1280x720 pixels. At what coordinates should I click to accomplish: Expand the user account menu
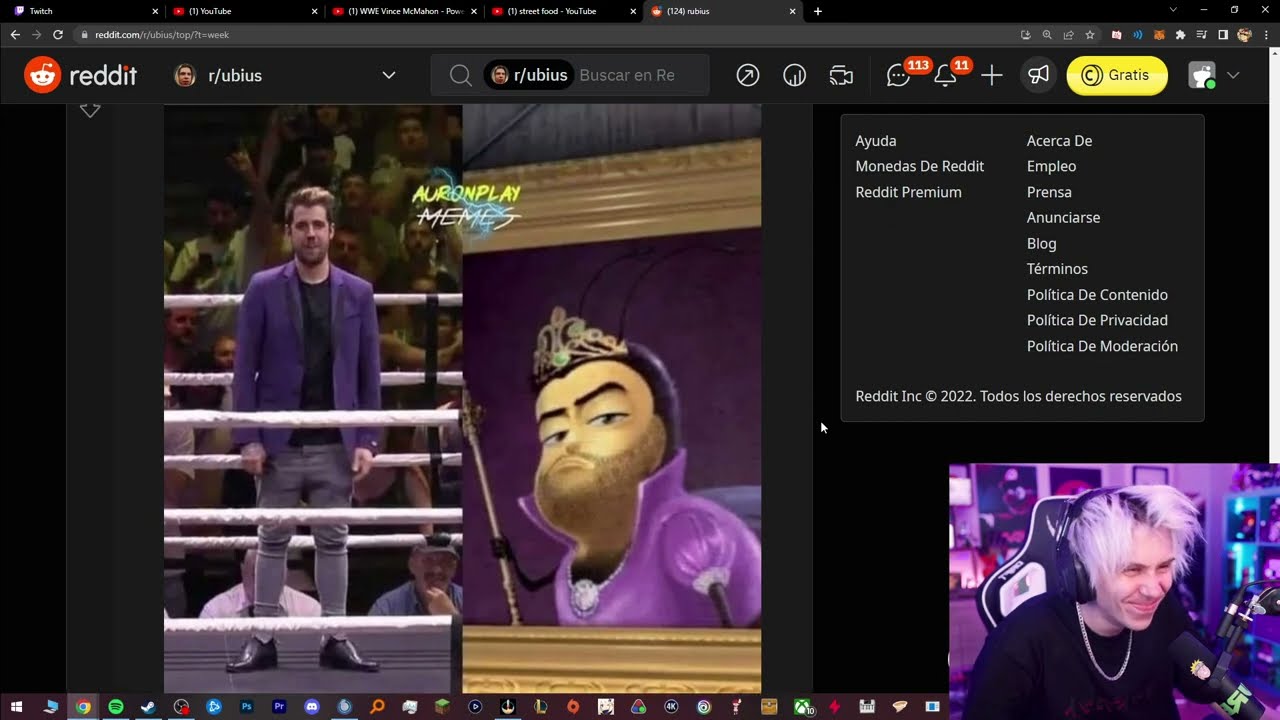pos(1214,75)
